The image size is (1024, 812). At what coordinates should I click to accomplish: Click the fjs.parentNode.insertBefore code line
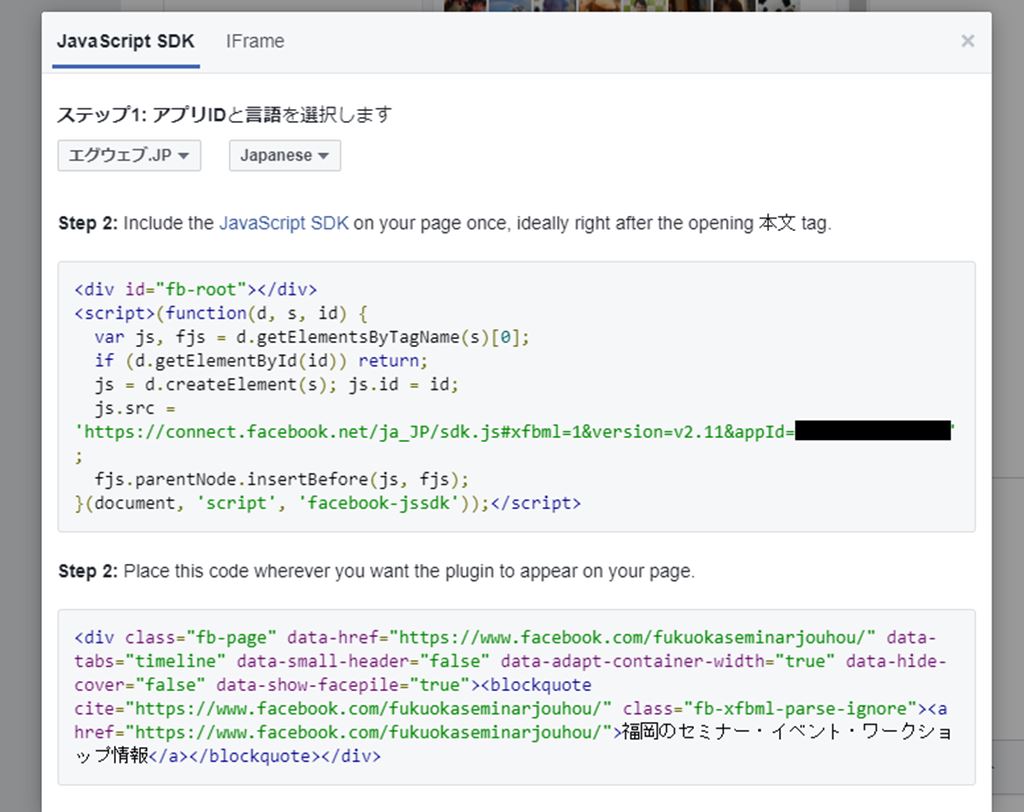pyautogui.click(x=281, y=479)
